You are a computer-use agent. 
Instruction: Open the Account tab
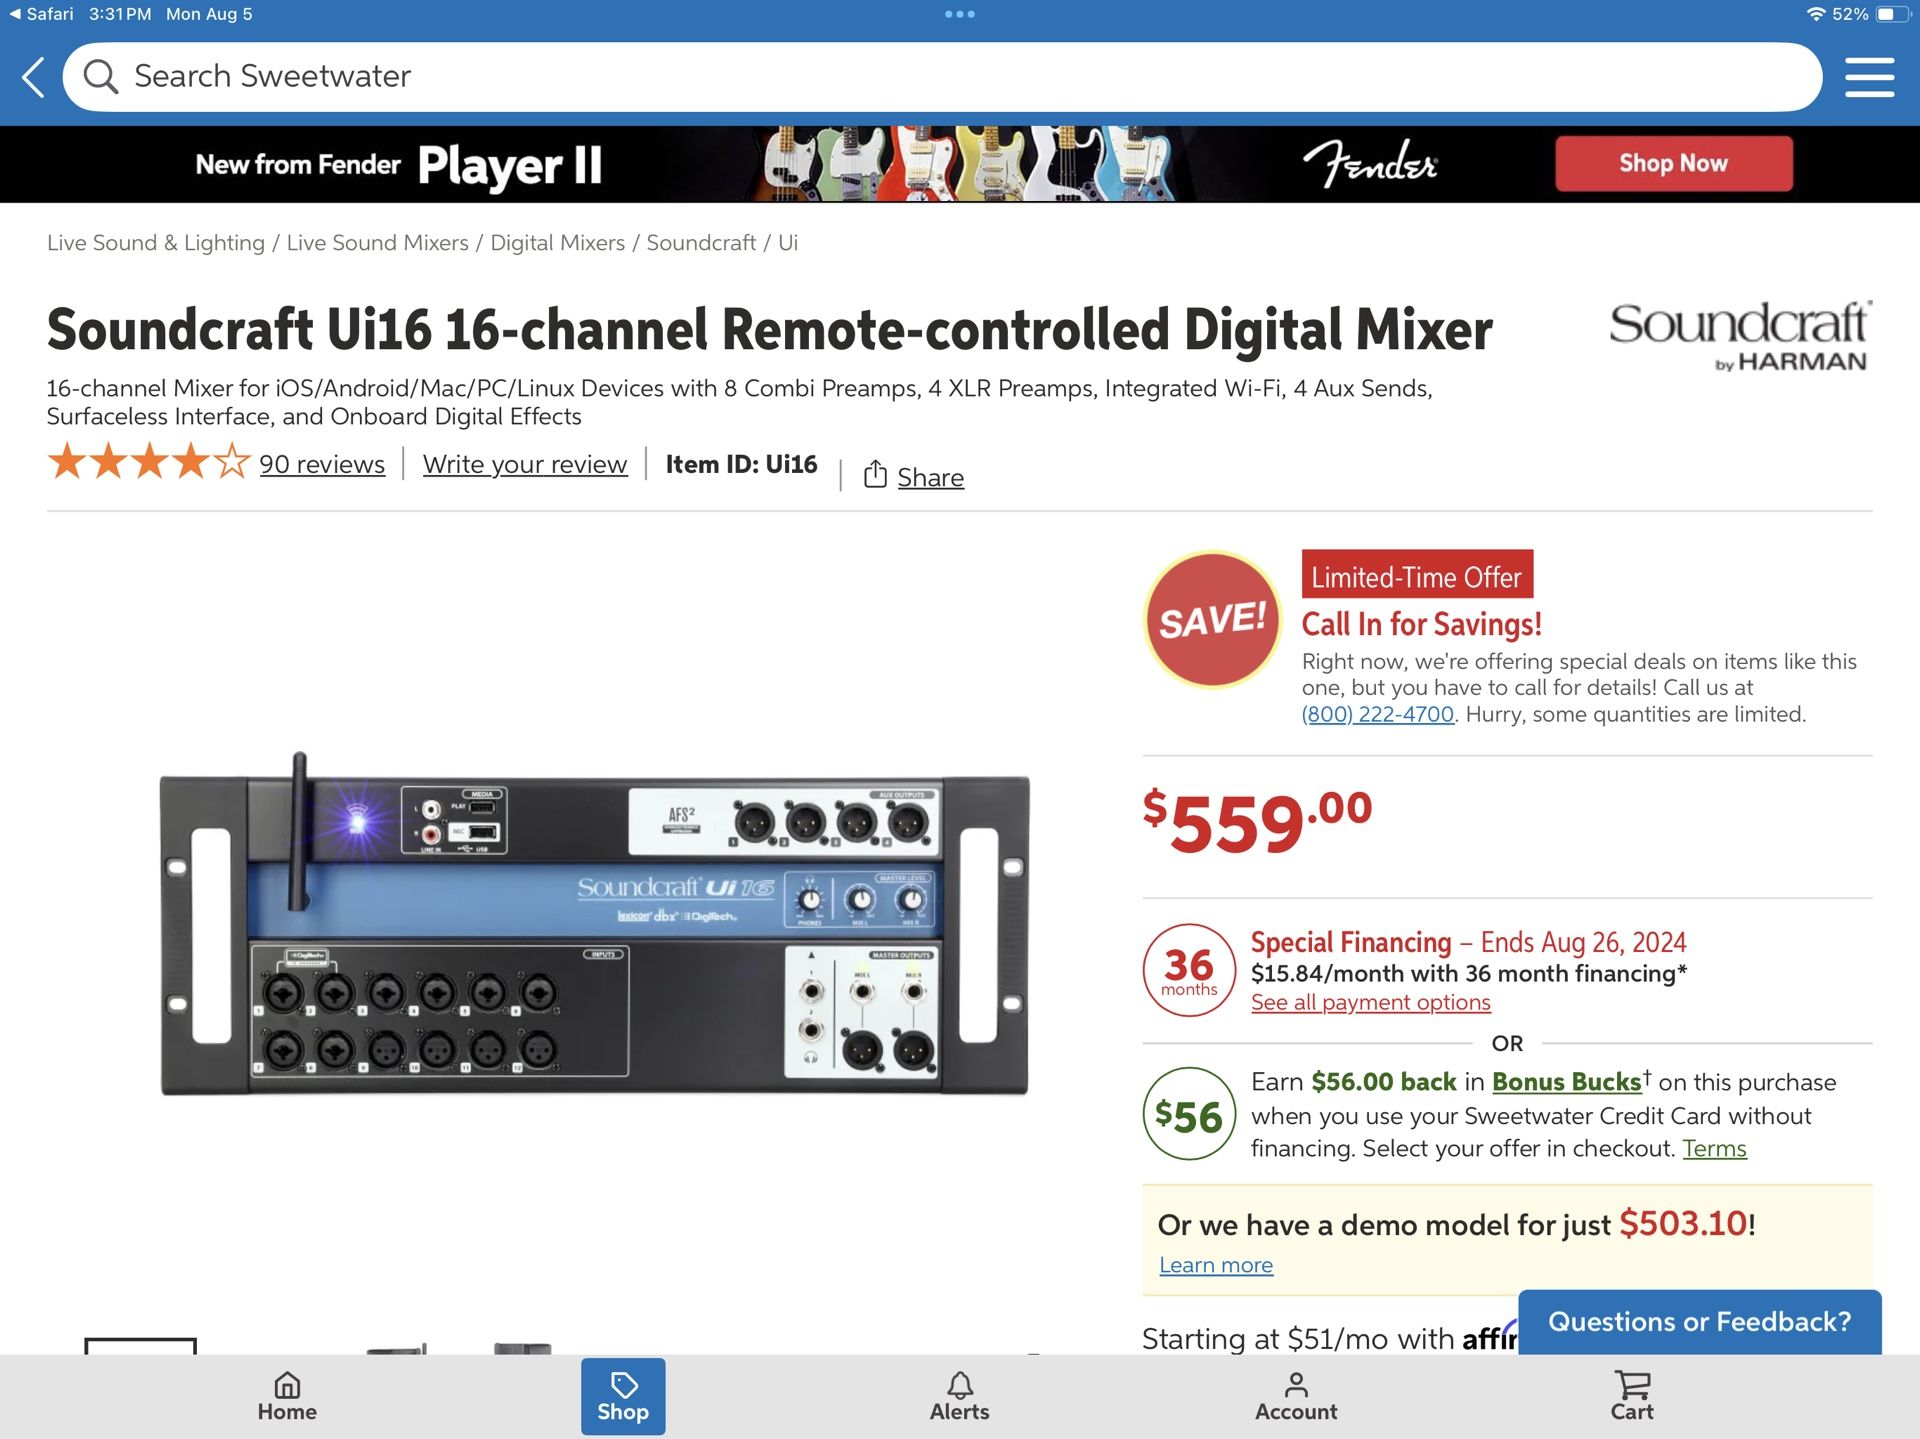click(x=1296, y=1397)
